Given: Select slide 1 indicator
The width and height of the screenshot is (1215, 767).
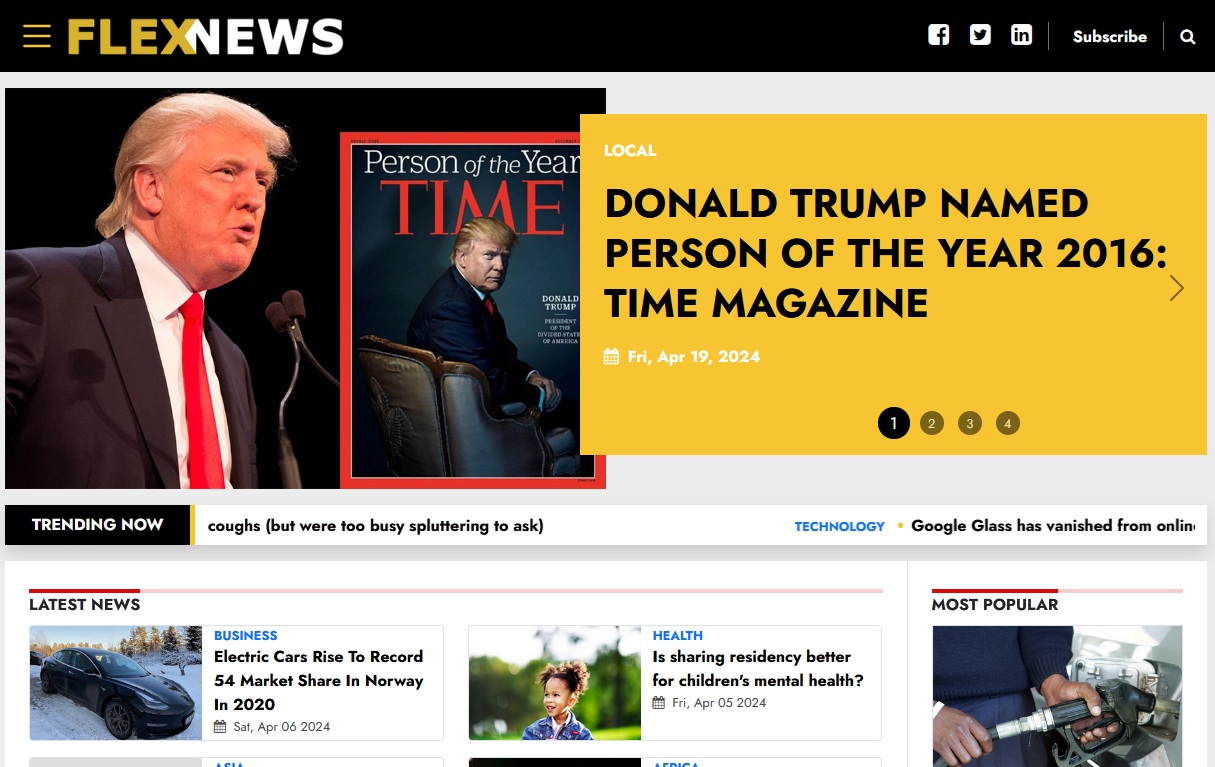Looking at the screenshot, I should 894,423.
